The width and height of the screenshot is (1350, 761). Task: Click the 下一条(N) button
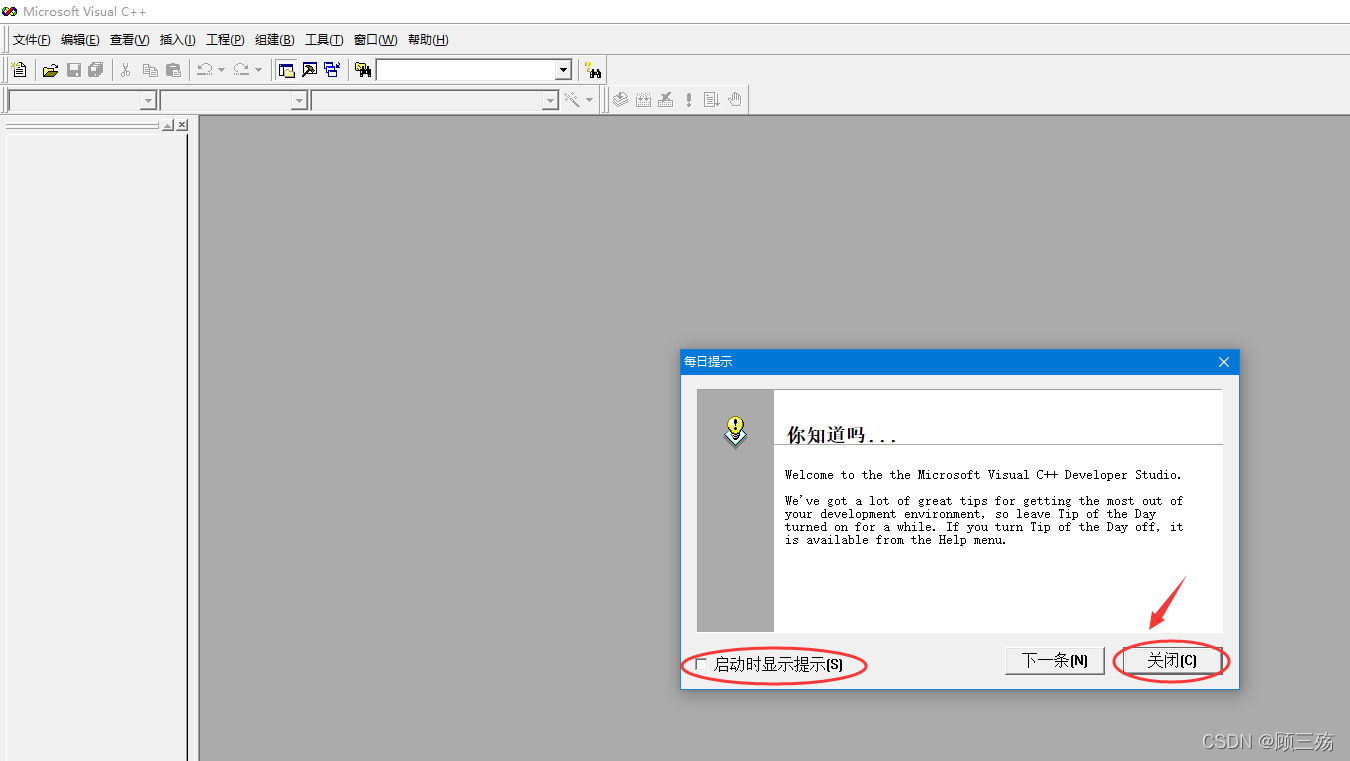(x=1054, y=660)
